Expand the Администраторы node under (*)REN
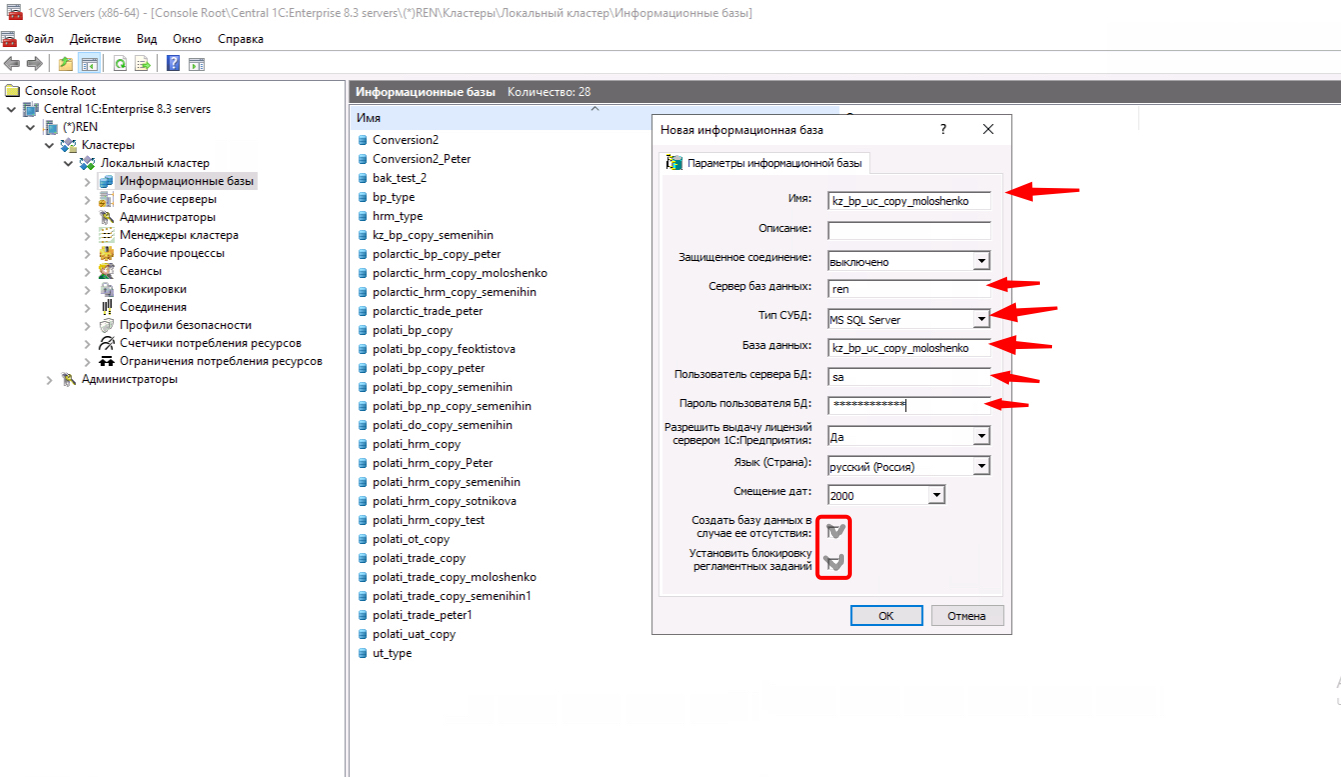1341x777 pixels. (x=49, y=379)
